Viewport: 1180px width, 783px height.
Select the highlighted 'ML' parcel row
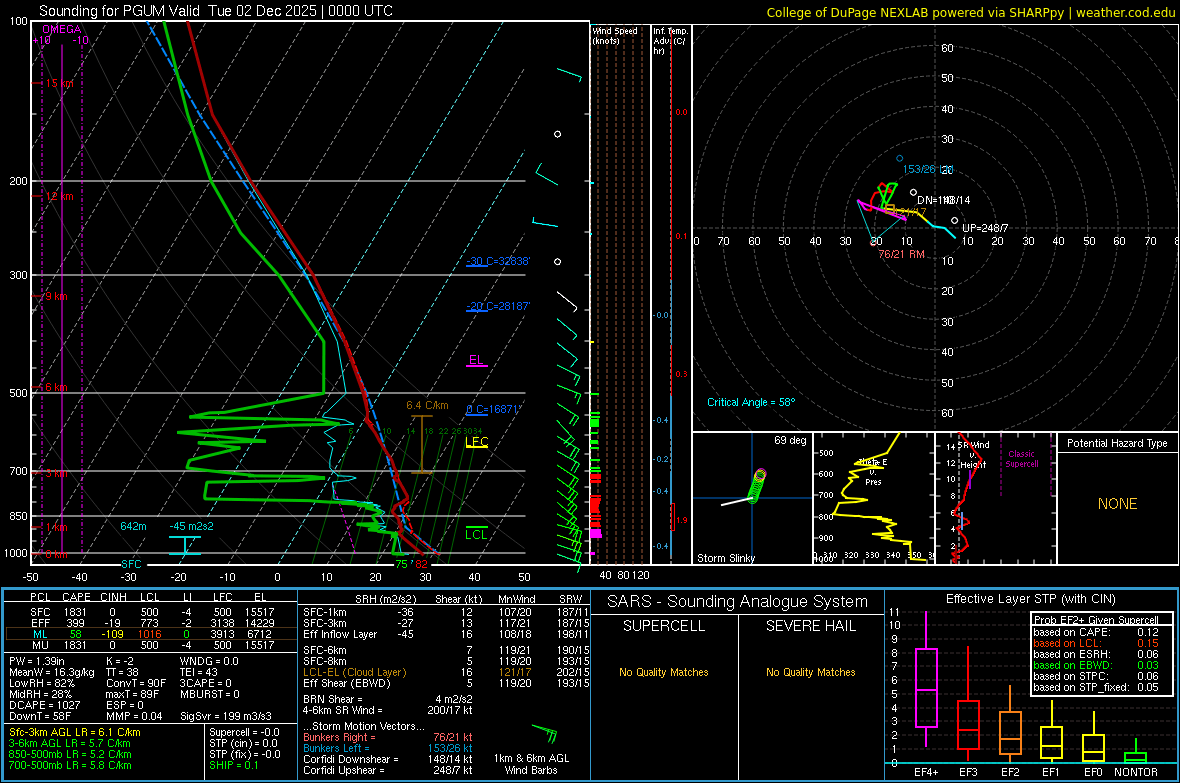(x=151, y=634)
